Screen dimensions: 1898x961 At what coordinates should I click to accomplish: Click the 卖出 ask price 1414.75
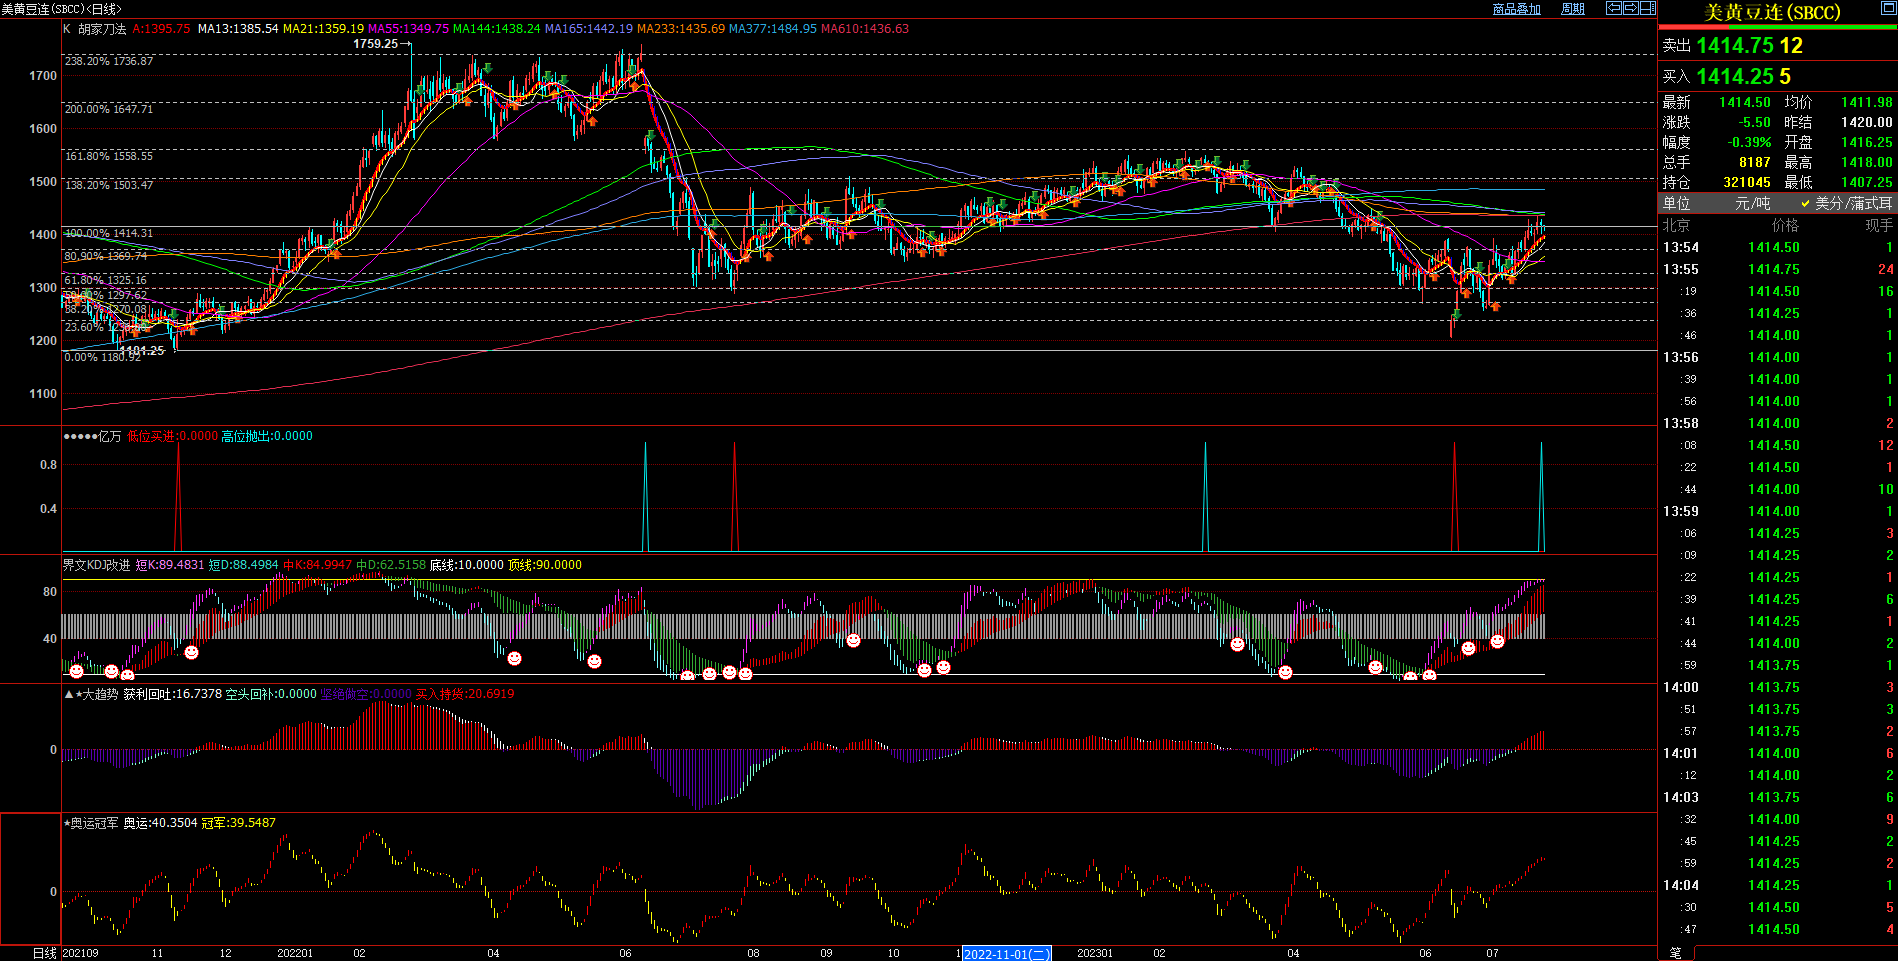point(1735,46)
